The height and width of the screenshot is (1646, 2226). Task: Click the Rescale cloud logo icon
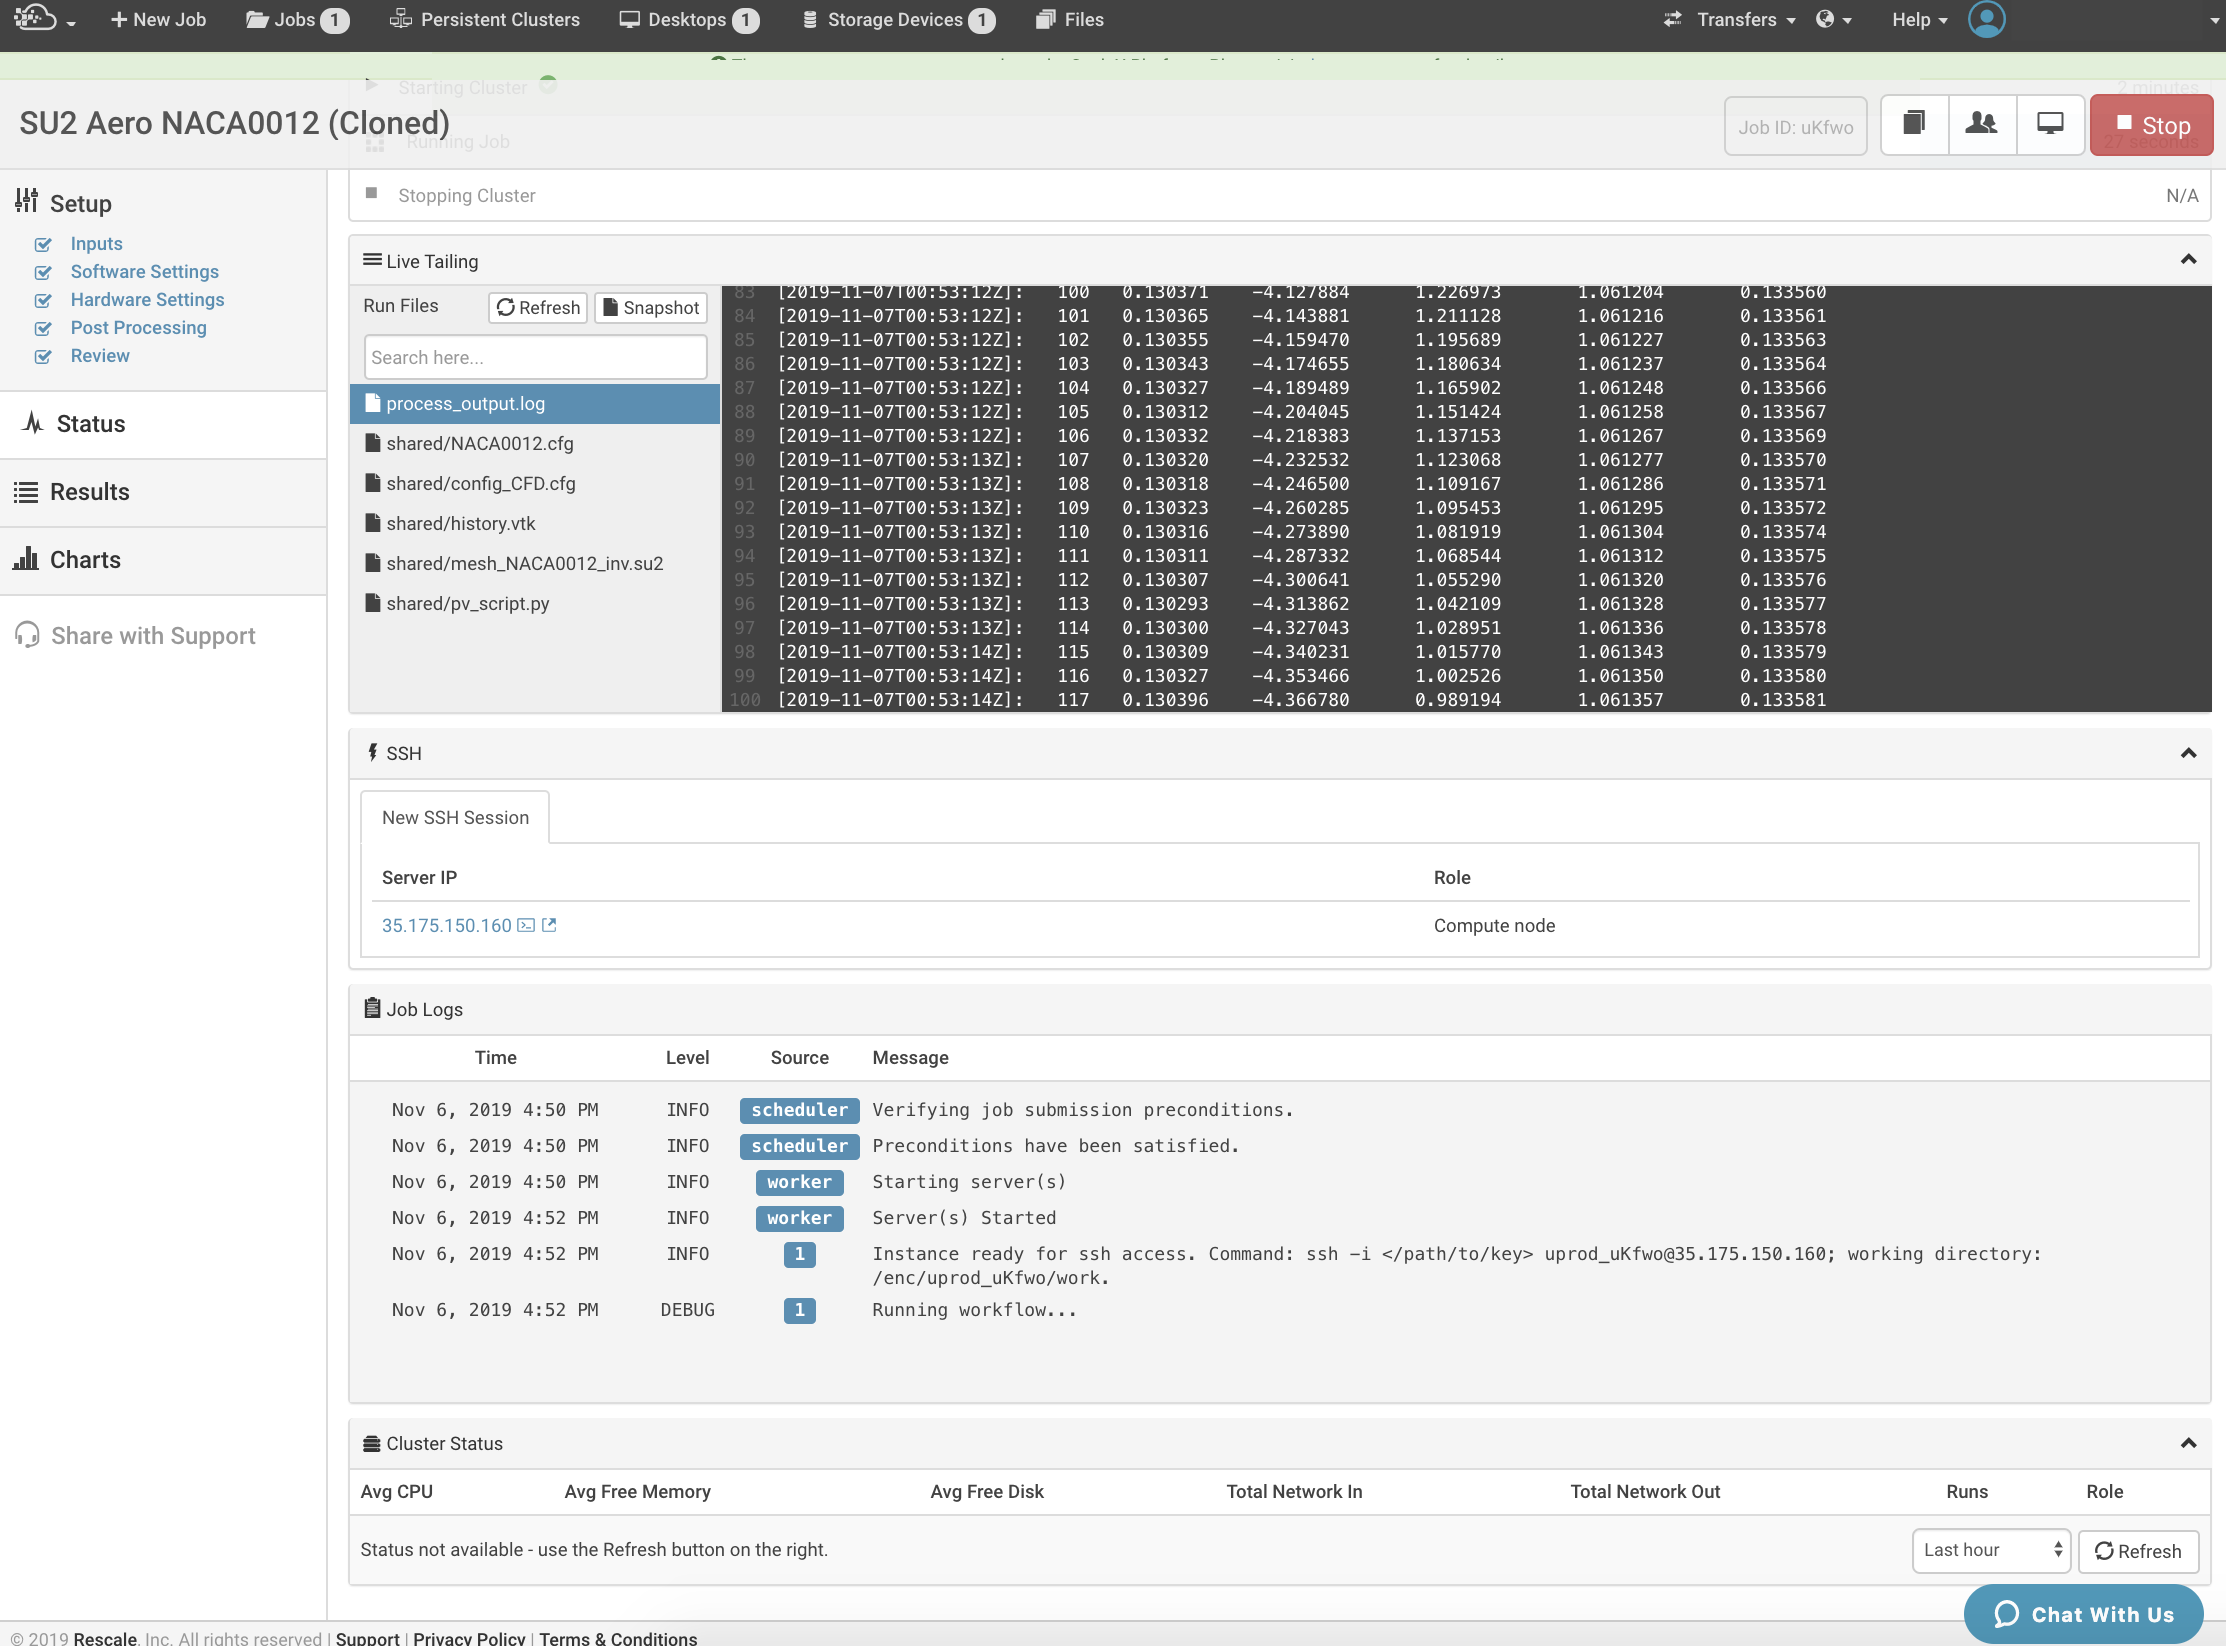point(35,18)
